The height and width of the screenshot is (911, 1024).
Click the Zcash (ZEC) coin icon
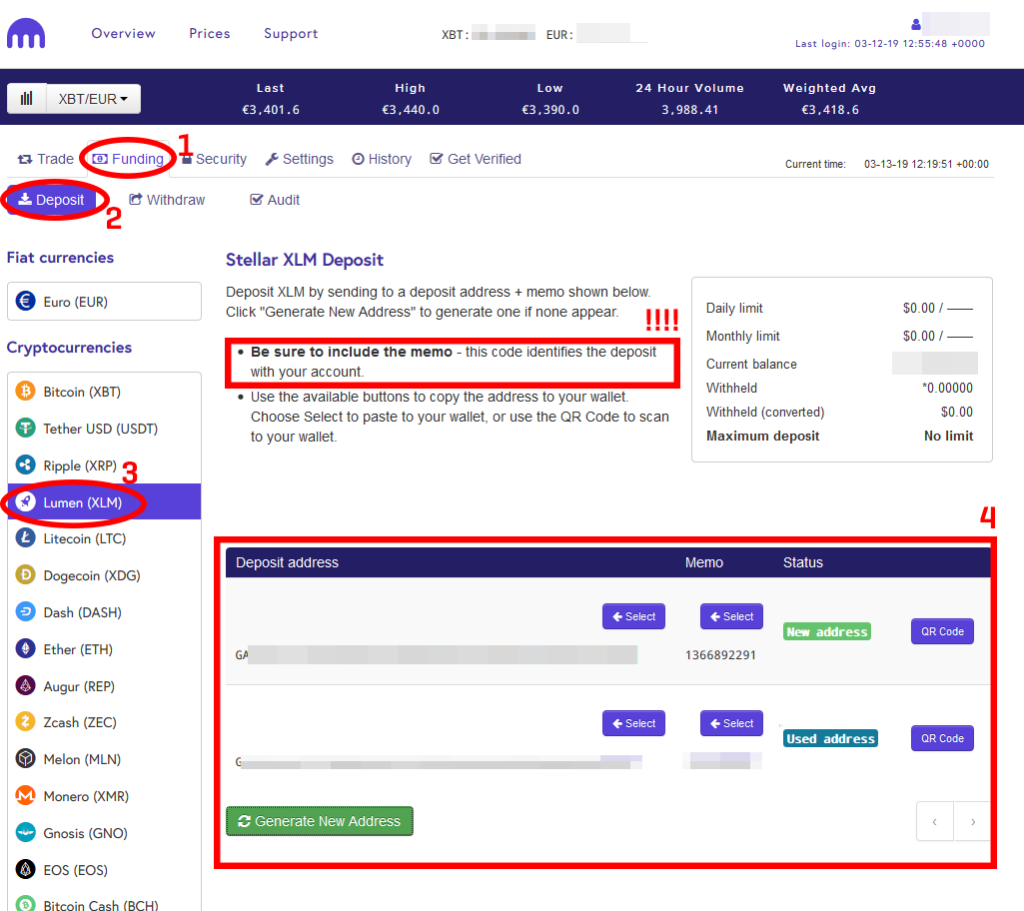pyautogui.click(x=25, y=722)
